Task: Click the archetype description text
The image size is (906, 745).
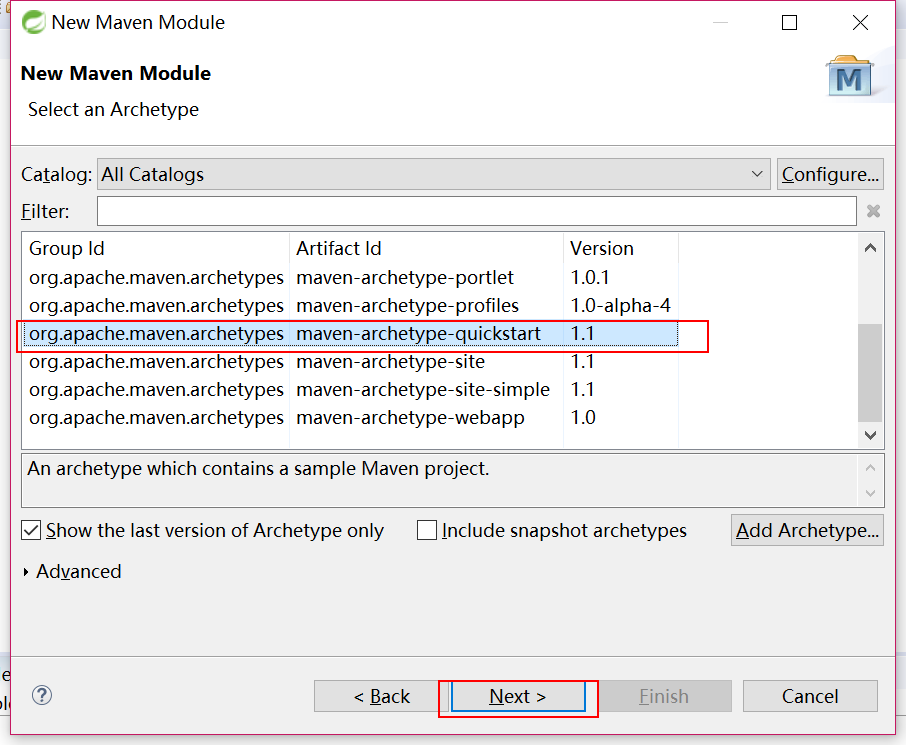Action: coord(258,468)
